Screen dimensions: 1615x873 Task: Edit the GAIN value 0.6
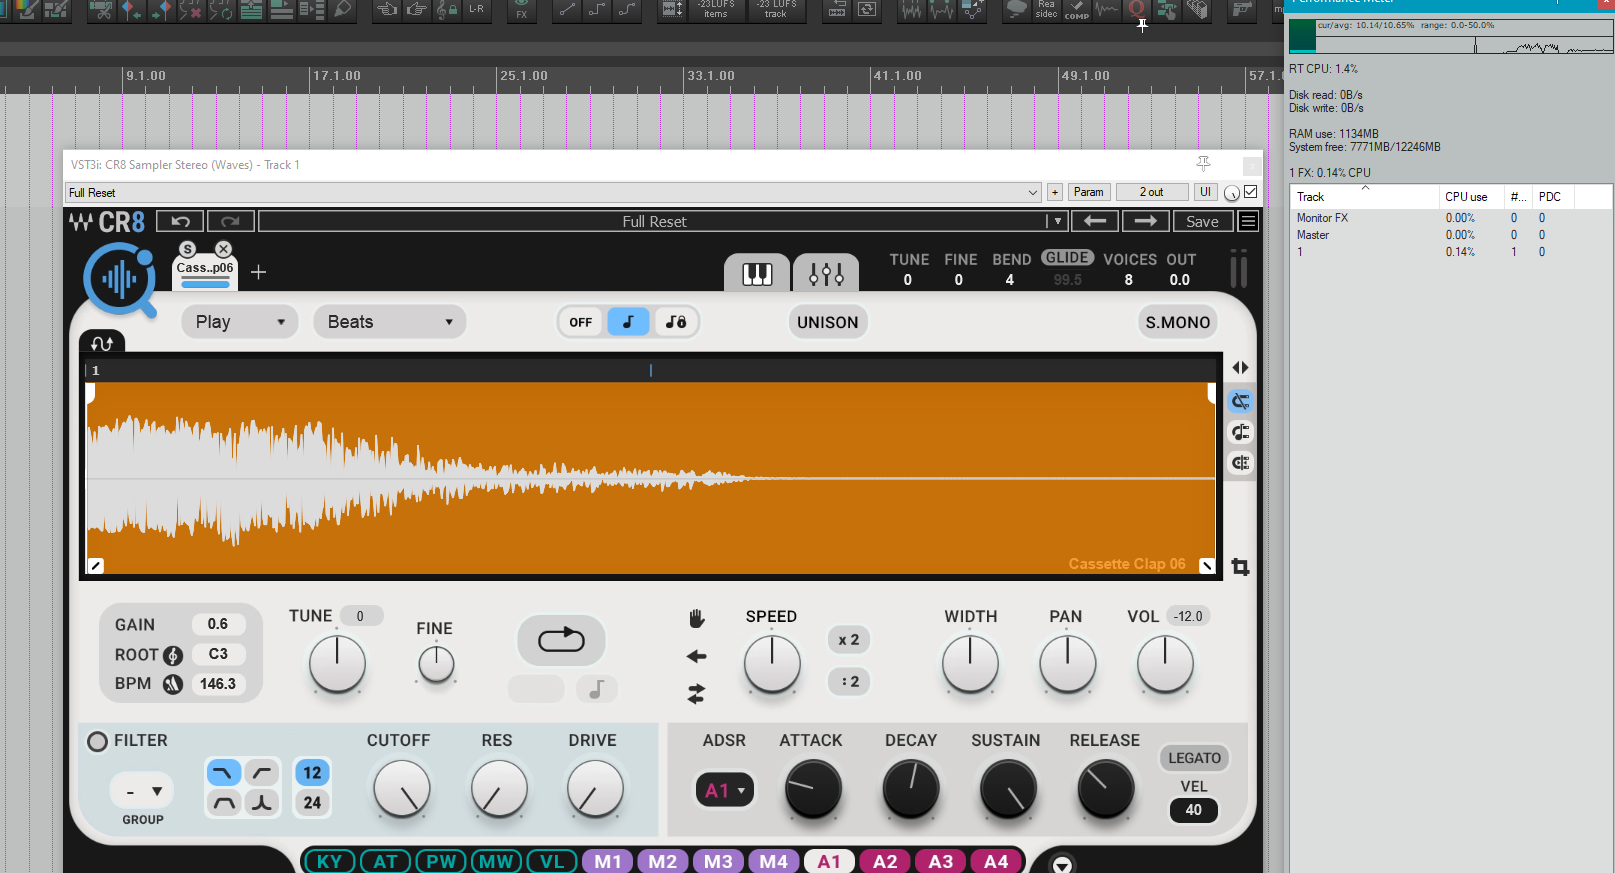[218, 624]
